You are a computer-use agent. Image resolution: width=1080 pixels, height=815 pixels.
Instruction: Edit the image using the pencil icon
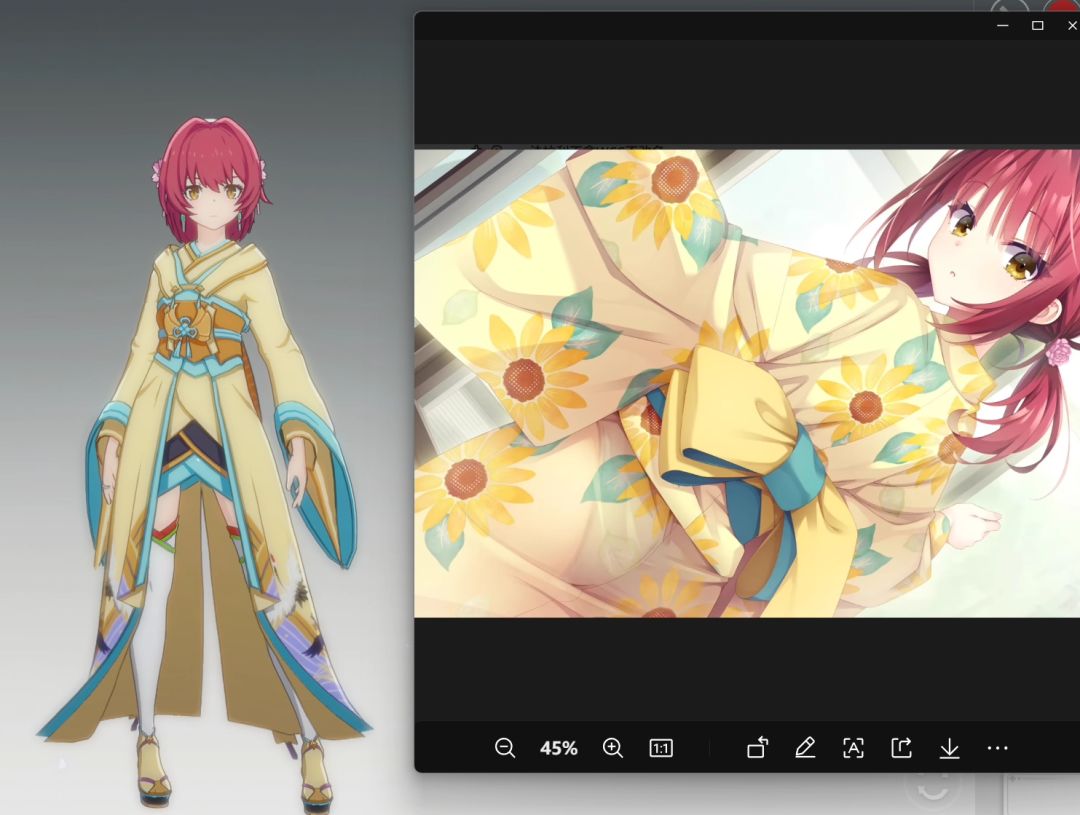click(x=805, y=748)
